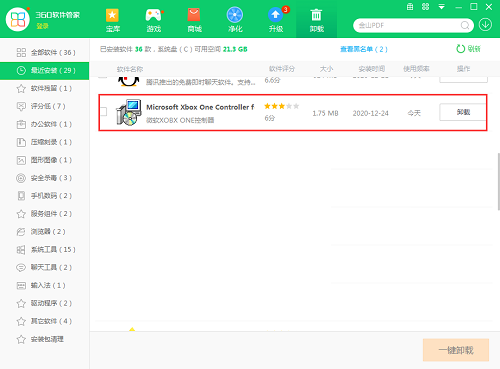
Task: Click the search magnifier icon
Action: point(465,25)
